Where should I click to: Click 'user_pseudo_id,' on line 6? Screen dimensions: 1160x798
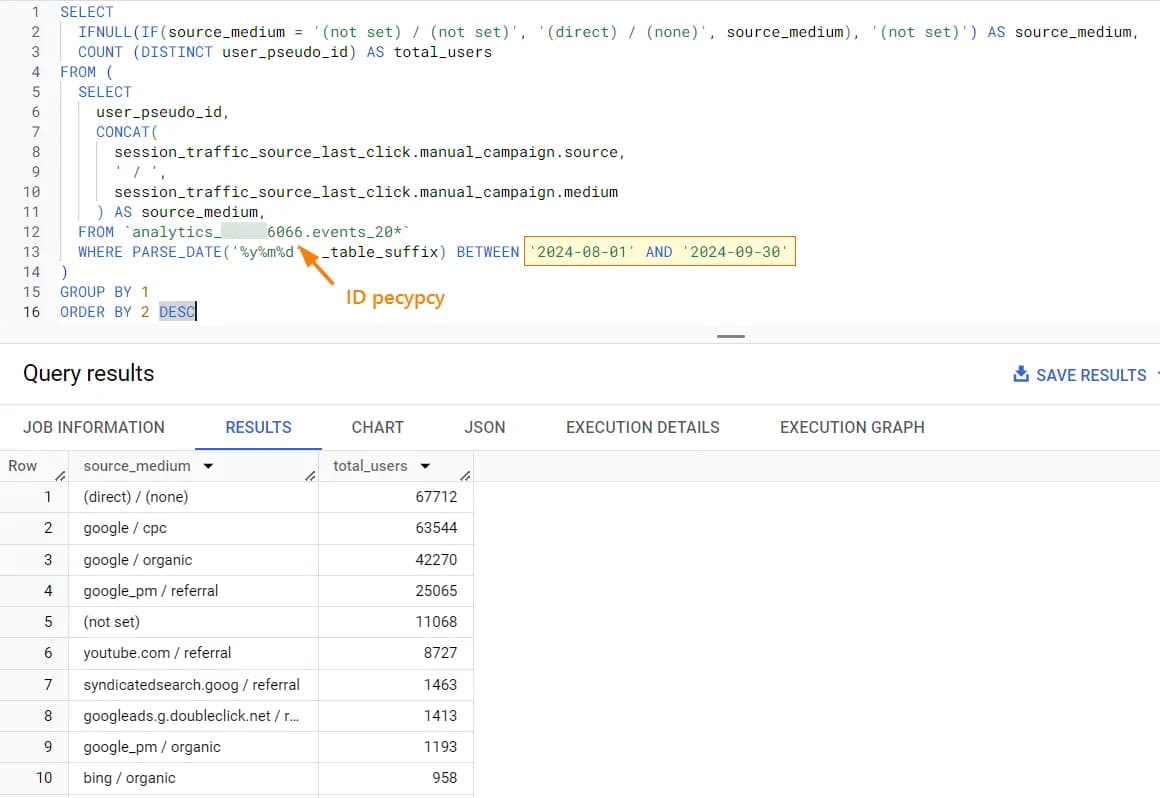(x=163, y=112)
